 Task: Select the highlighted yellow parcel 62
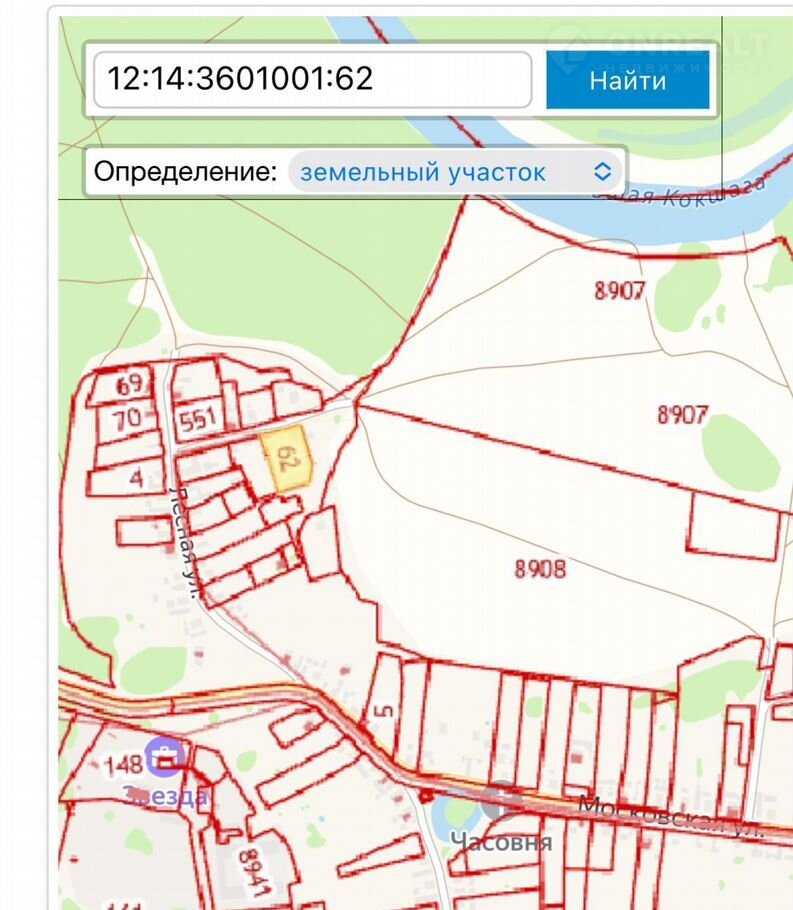click(x=289, y=460)
